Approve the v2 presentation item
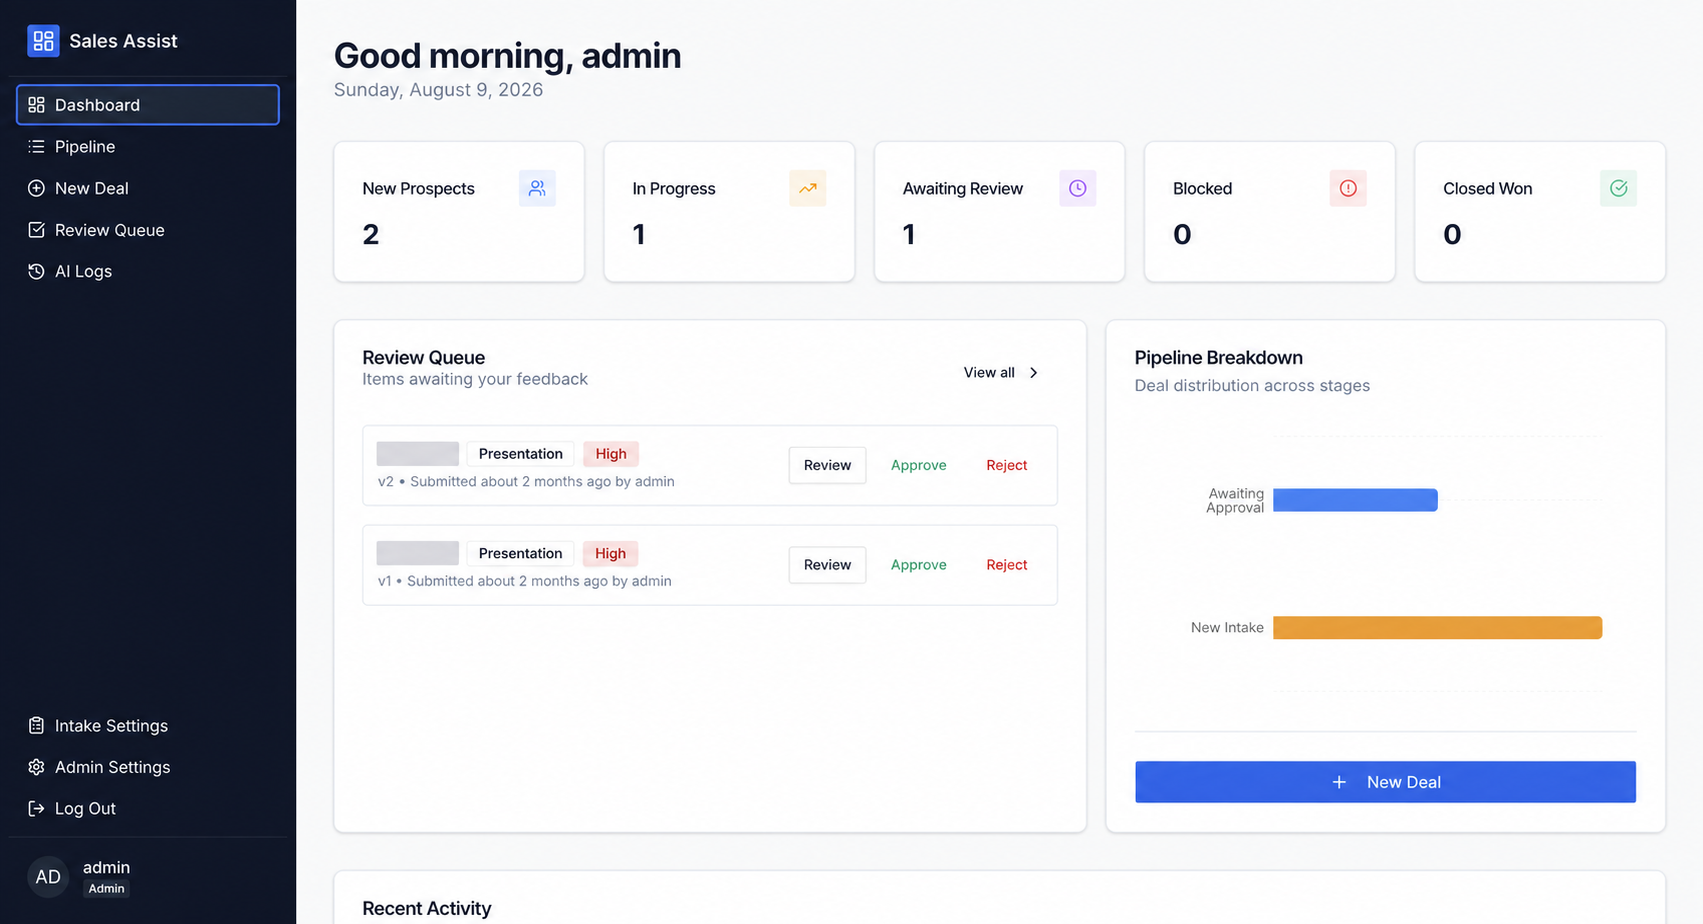Screen dimensions: 1703x924 pyautogui.click(x=918, y=465)
